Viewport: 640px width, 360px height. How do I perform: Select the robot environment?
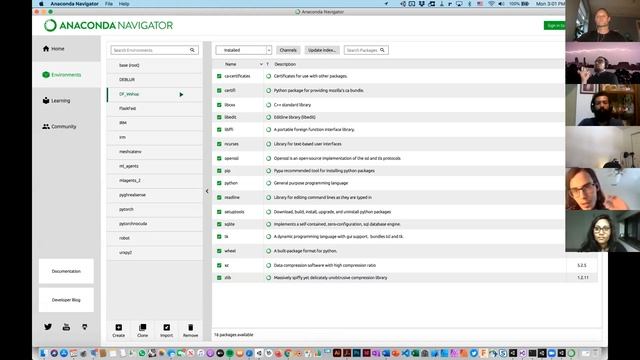pos(154,238)
